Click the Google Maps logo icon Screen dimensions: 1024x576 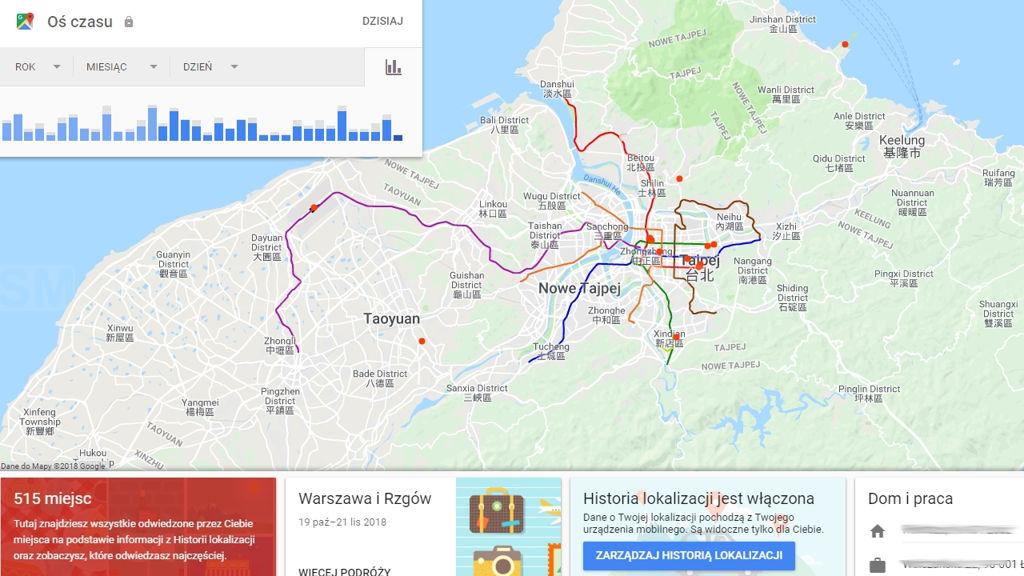point(26,21)
